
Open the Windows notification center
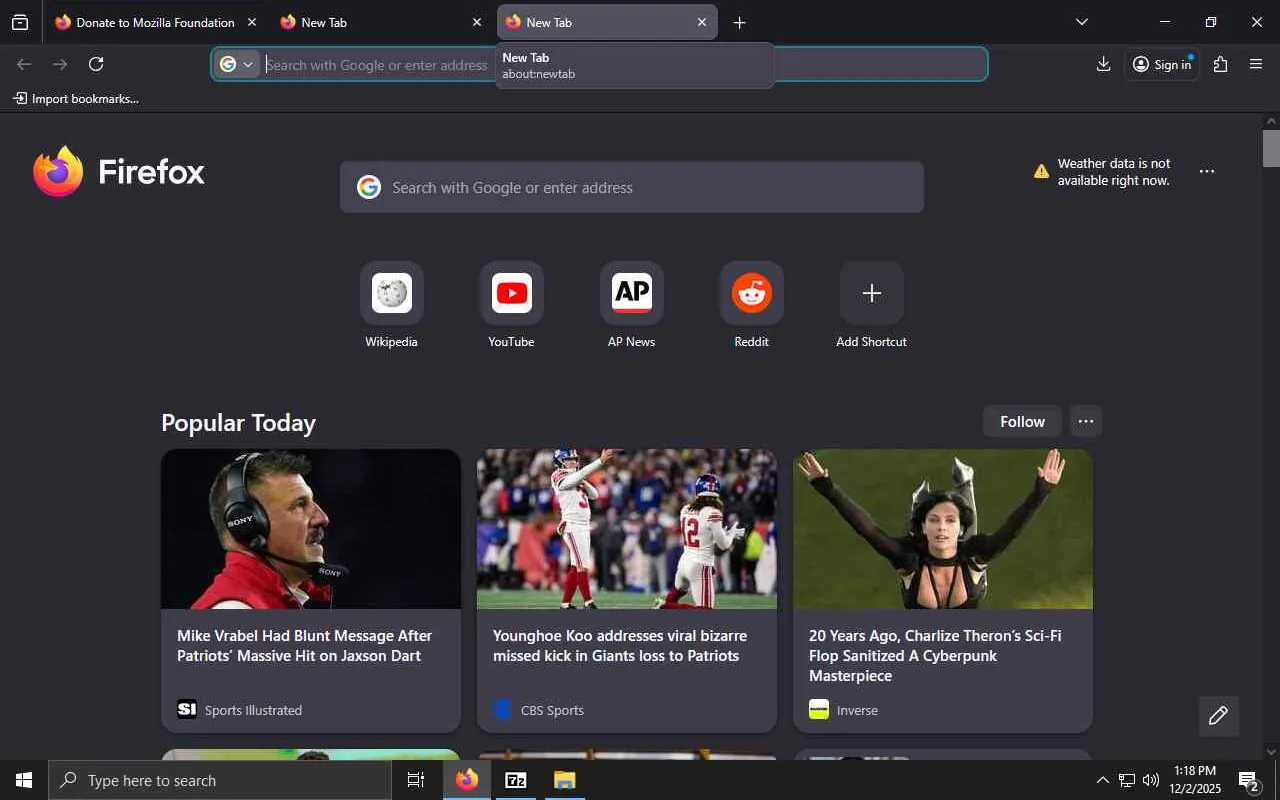click(1250, 780)
